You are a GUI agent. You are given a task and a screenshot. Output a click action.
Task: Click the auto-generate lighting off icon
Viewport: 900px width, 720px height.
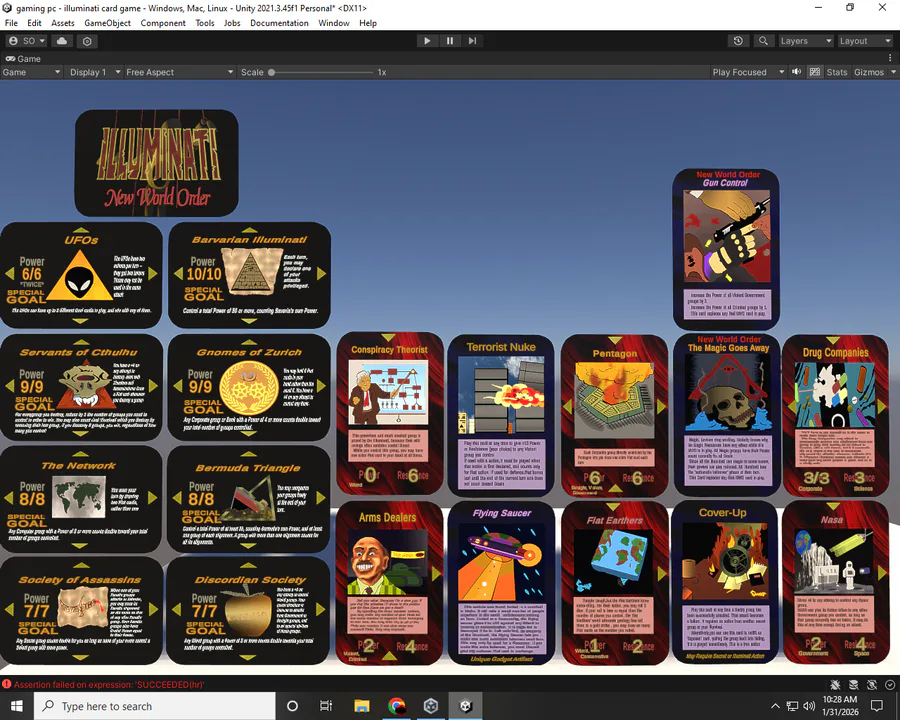[872, 684]
